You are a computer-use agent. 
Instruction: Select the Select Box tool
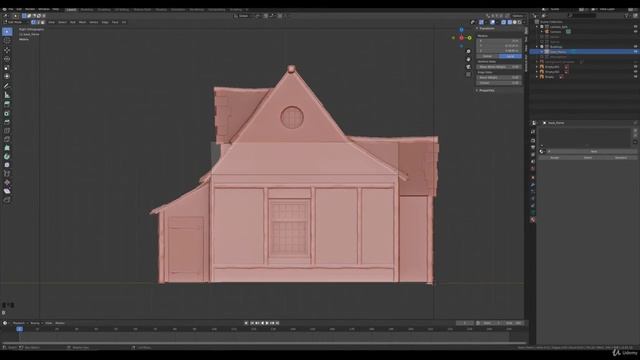tap(7, 31)
